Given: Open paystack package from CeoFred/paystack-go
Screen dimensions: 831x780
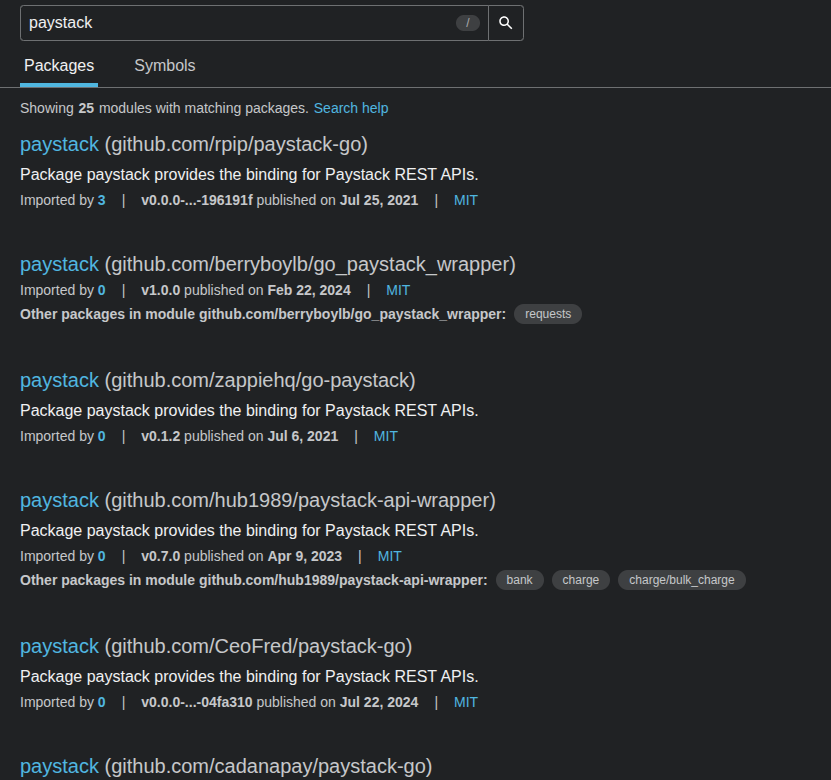Looking at the screenshot, I should coord(59,646).
